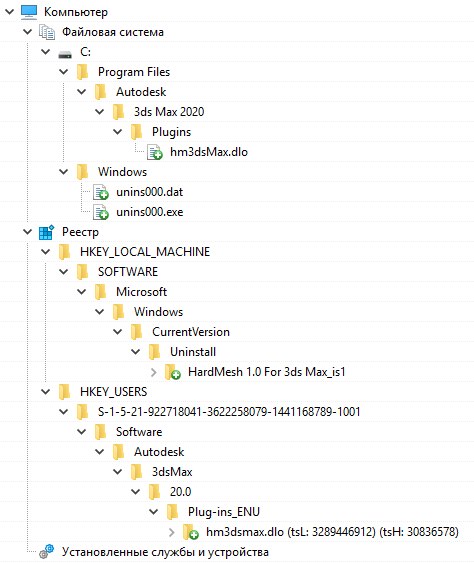Select the Файловая система label
The image size is (474, 563).
(x=113, y=32)
